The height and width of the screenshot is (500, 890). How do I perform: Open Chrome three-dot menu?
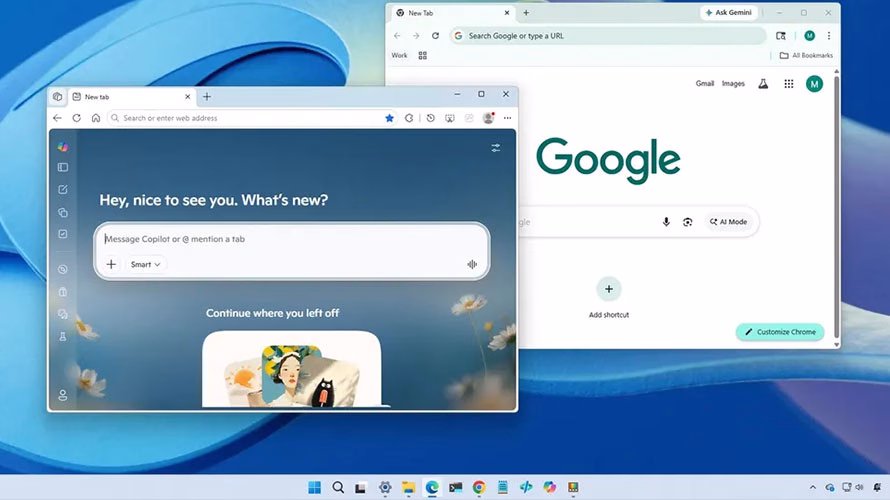click(x=829, y=36)
